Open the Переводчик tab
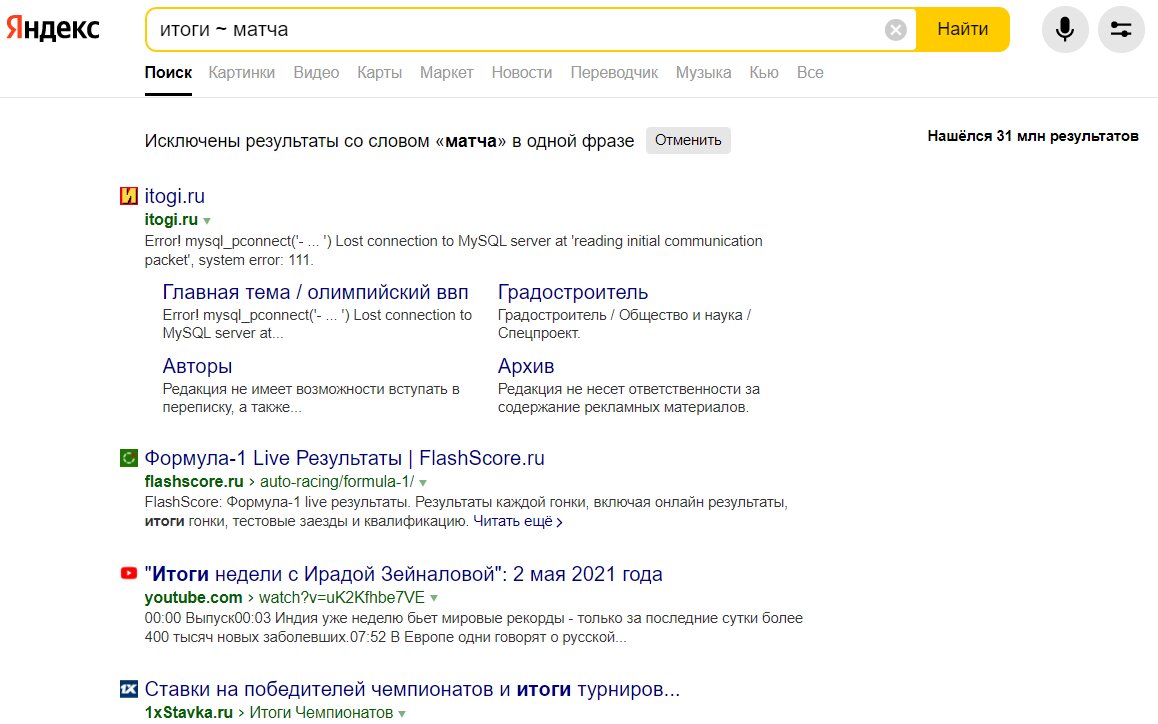The image size is (1158, 724). click(x=614, y=72)
